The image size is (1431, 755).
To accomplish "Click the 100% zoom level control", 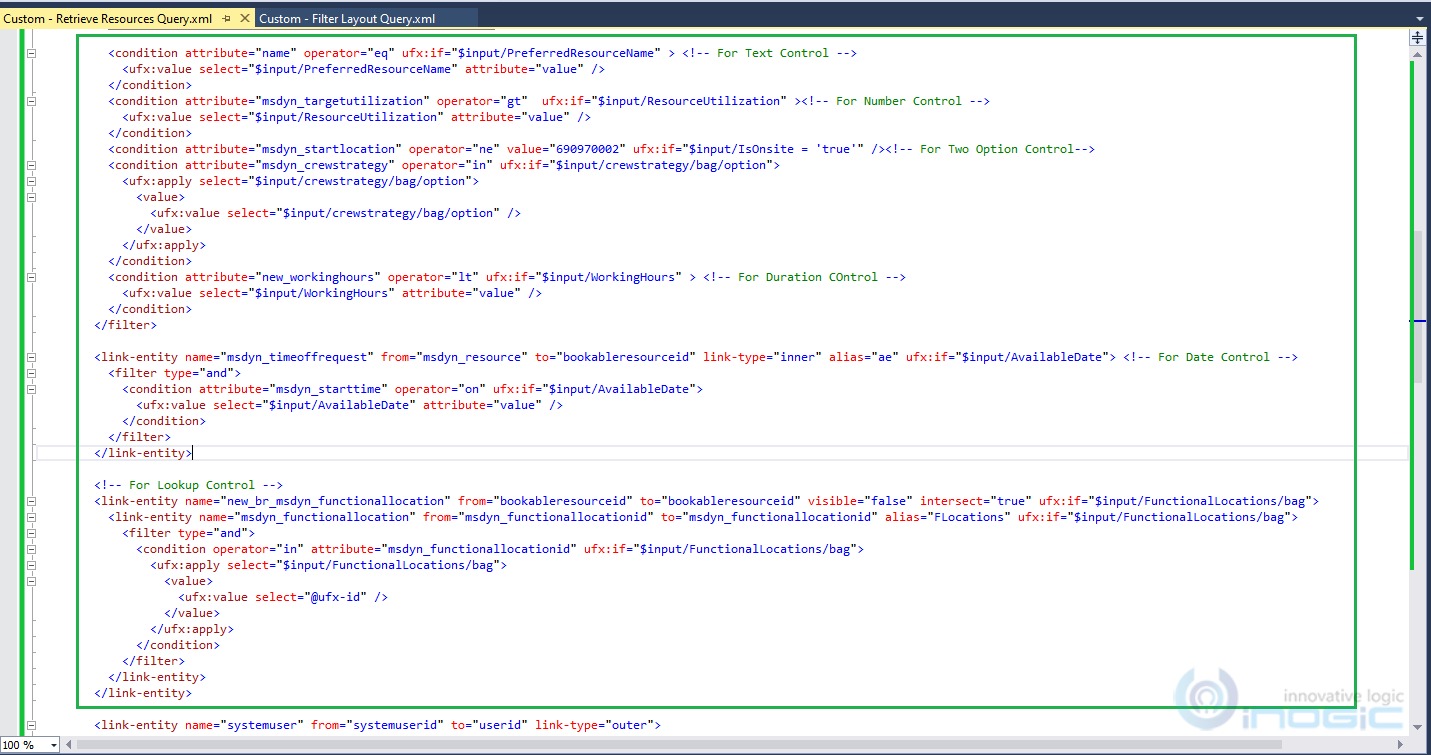I will click(22, 745).
